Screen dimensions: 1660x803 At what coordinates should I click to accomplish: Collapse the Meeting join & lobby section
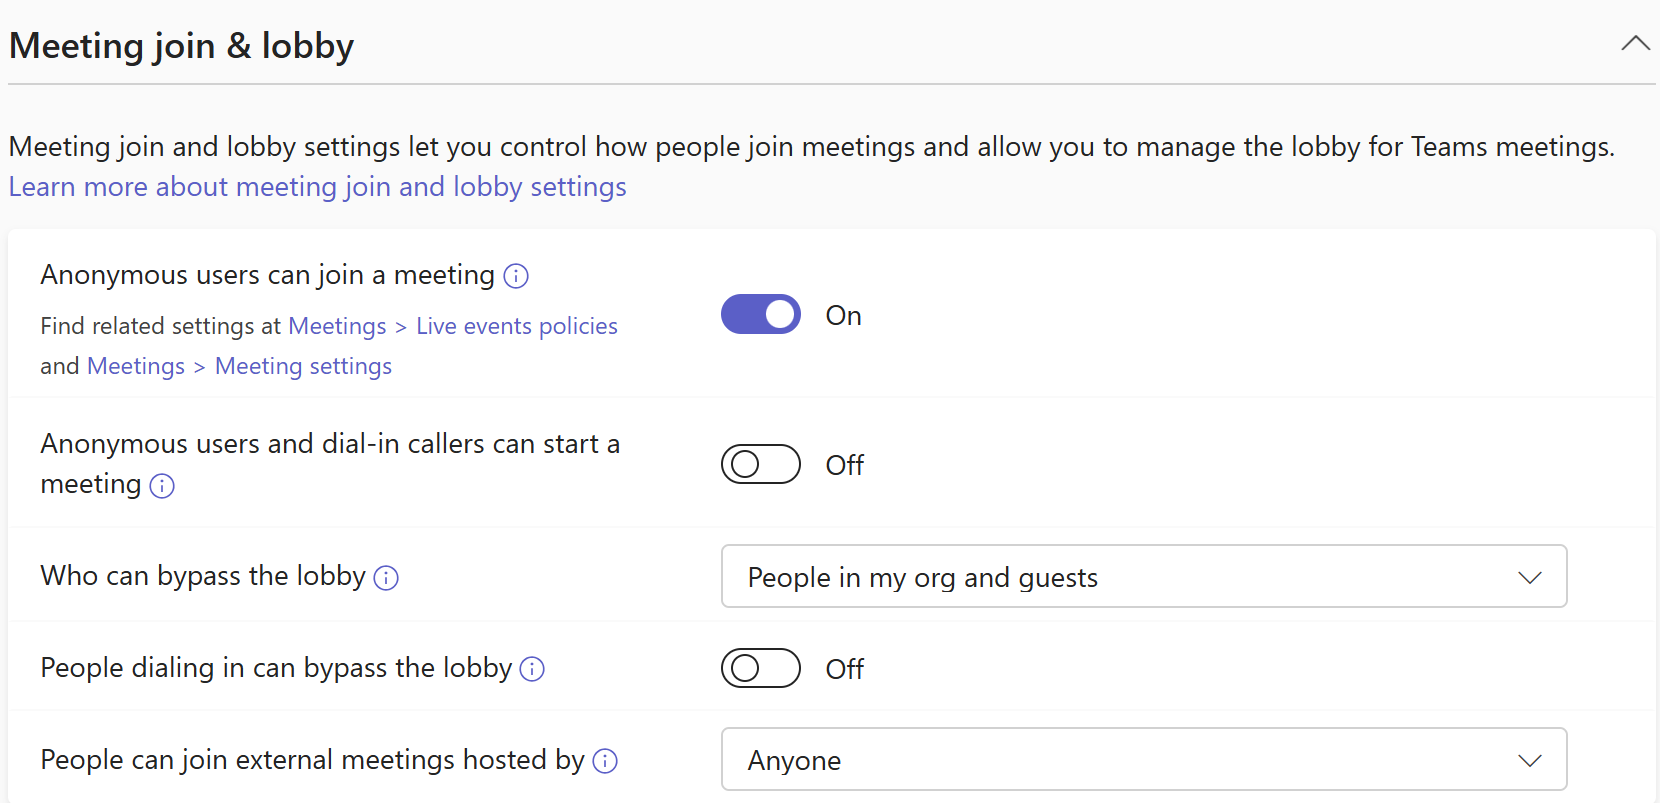1635,43
